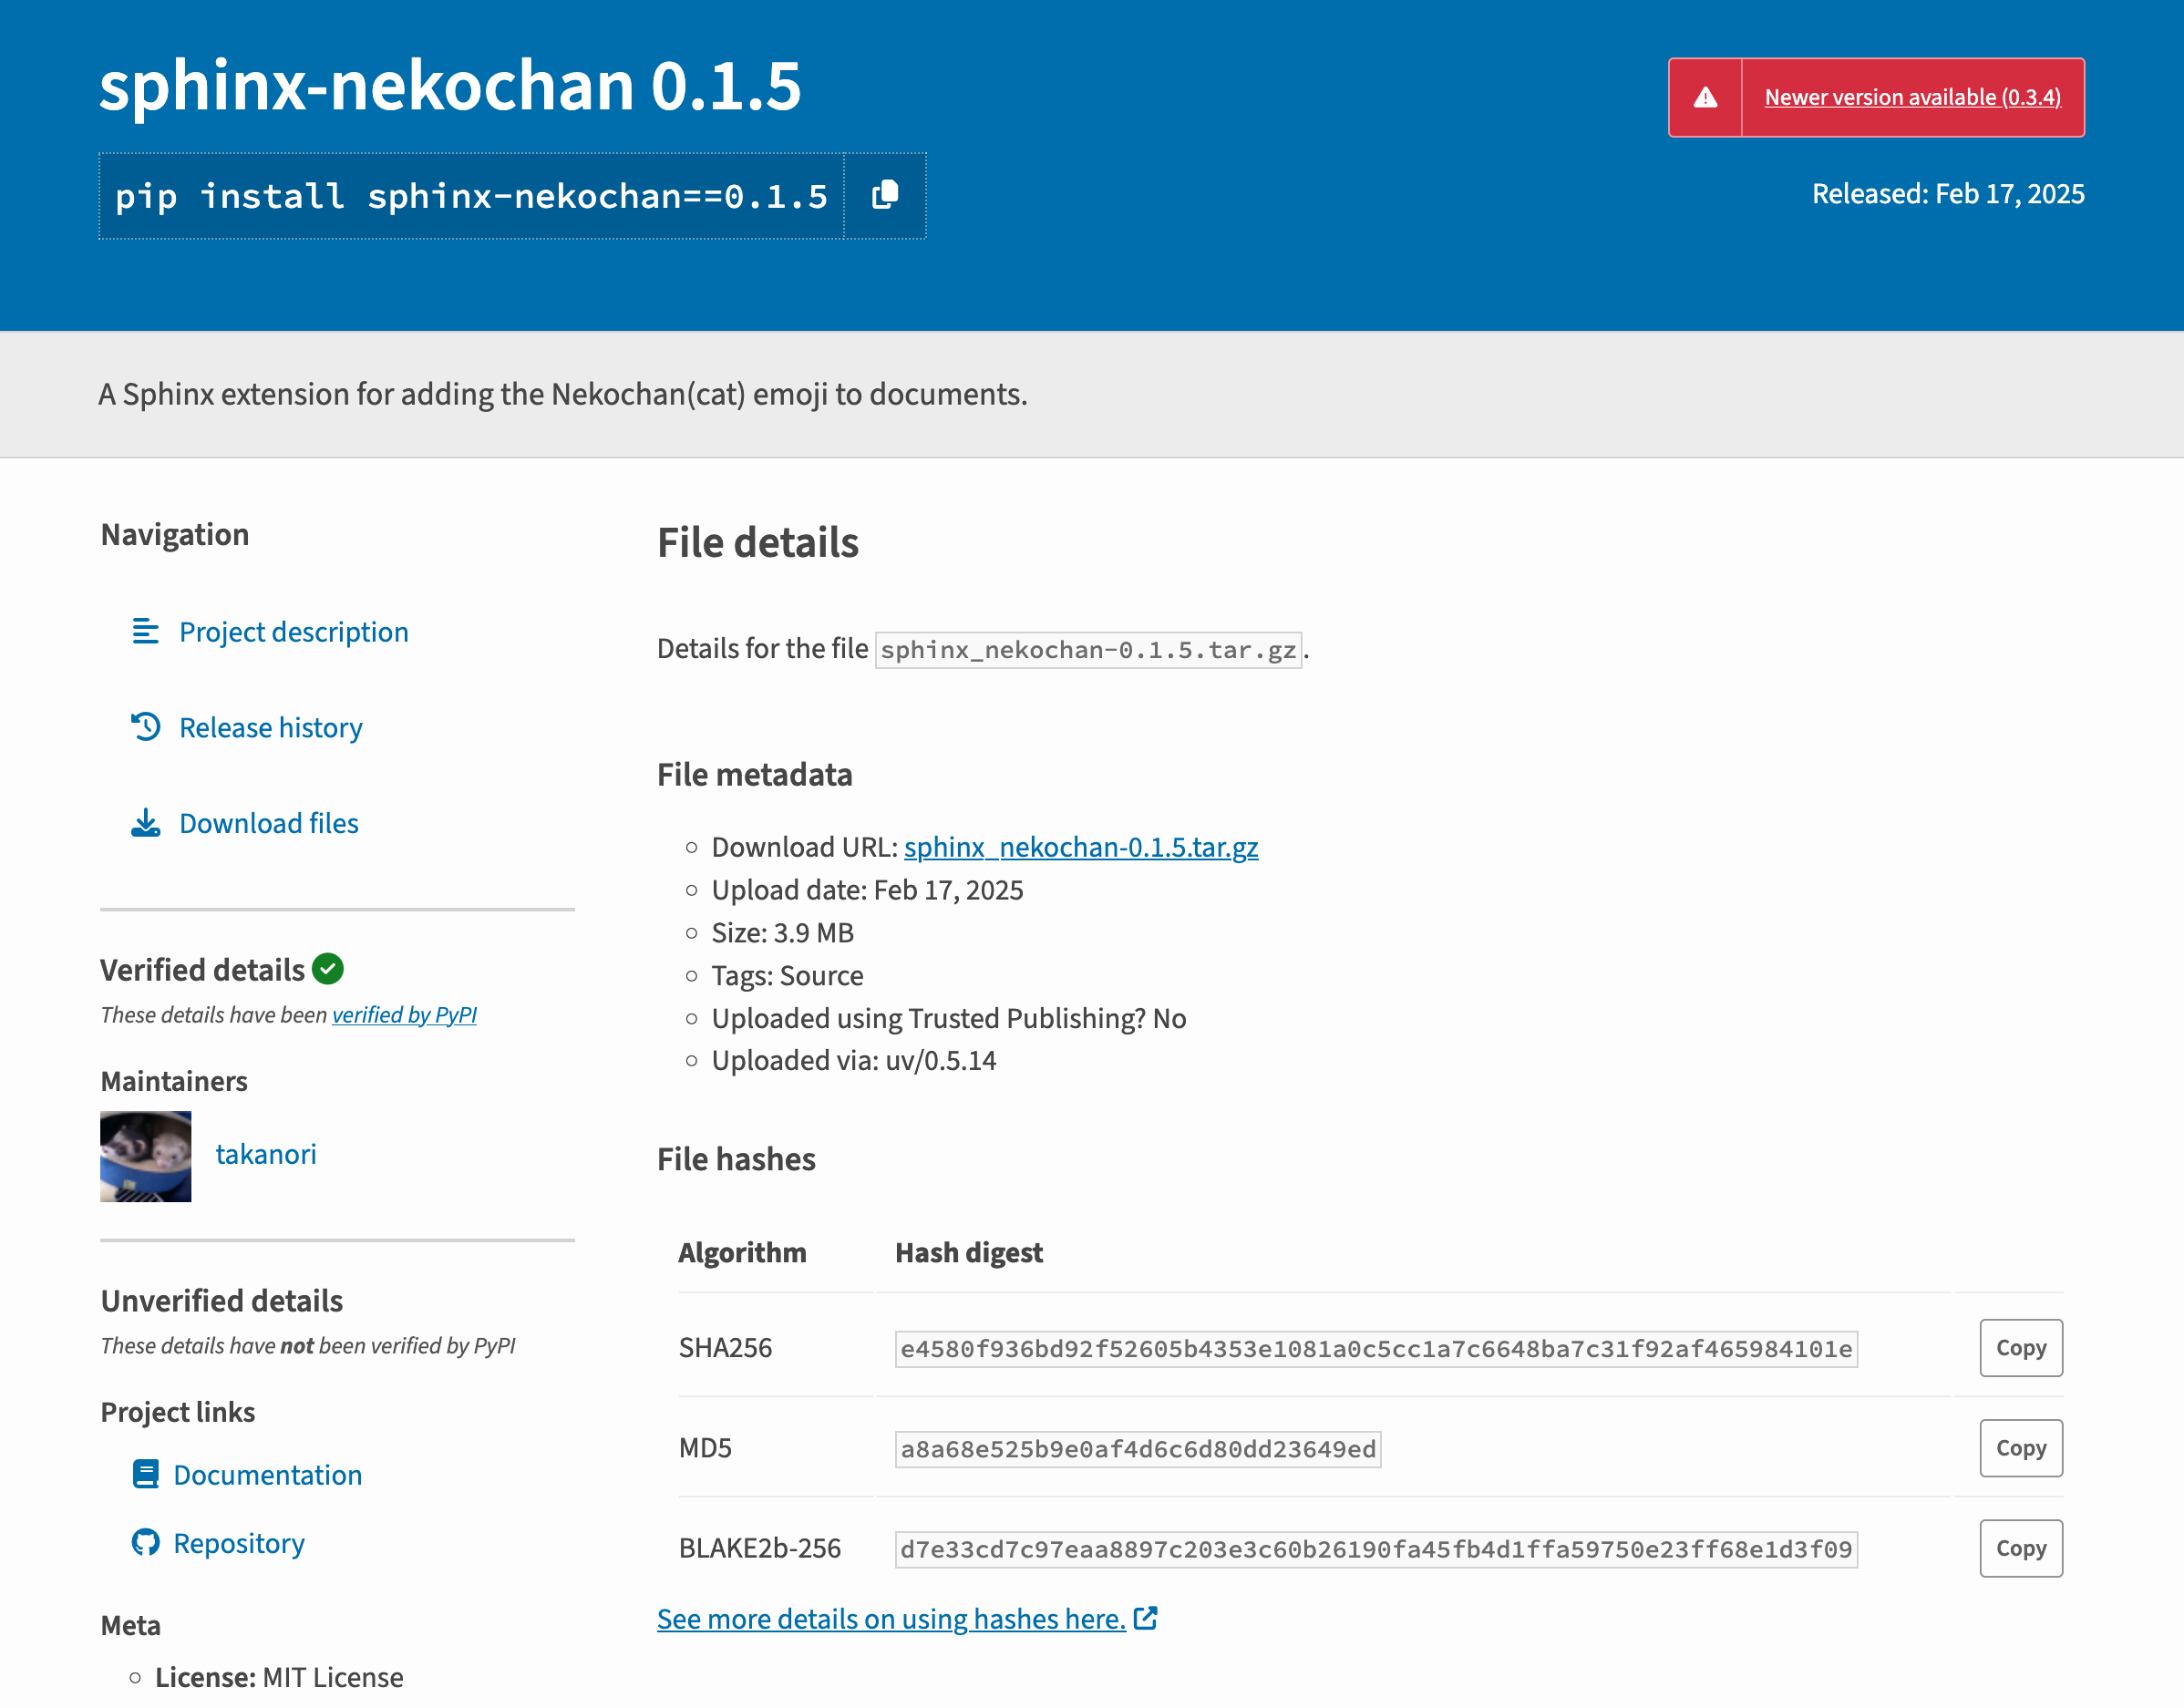
Task: Open Newer version available (0.3.4) link
Action: (1912, 97)
